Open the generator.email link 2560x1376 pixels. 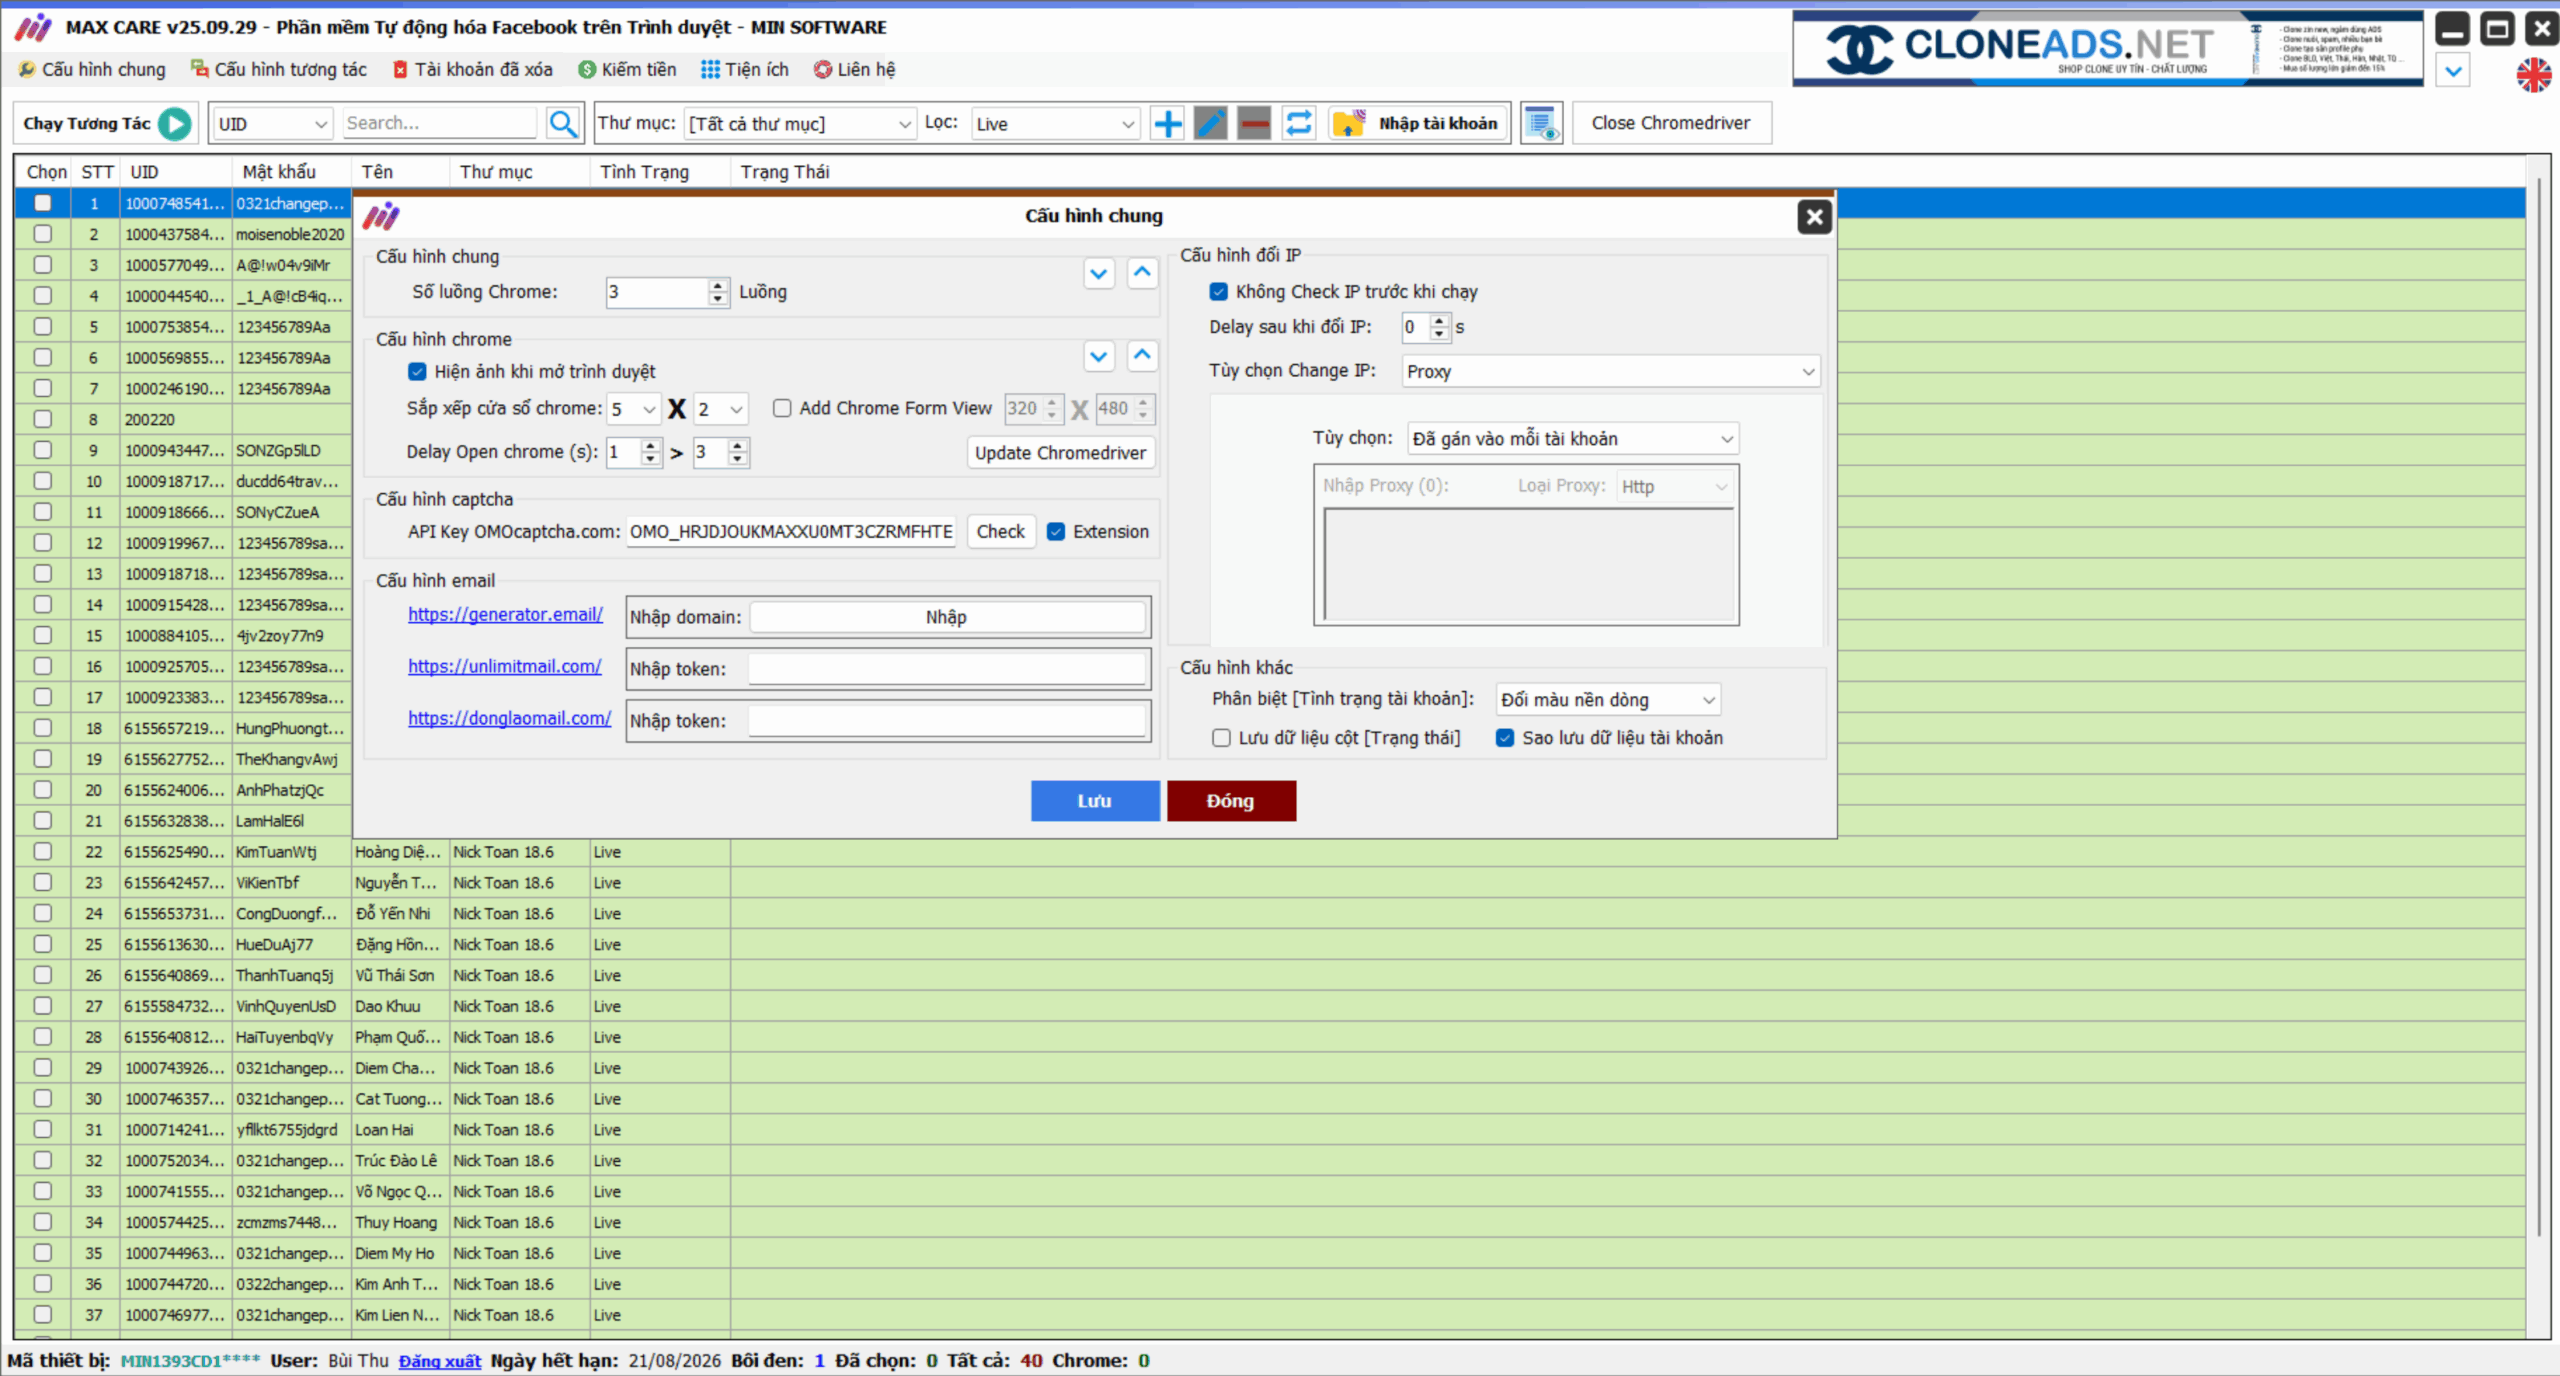click(505, 614)
